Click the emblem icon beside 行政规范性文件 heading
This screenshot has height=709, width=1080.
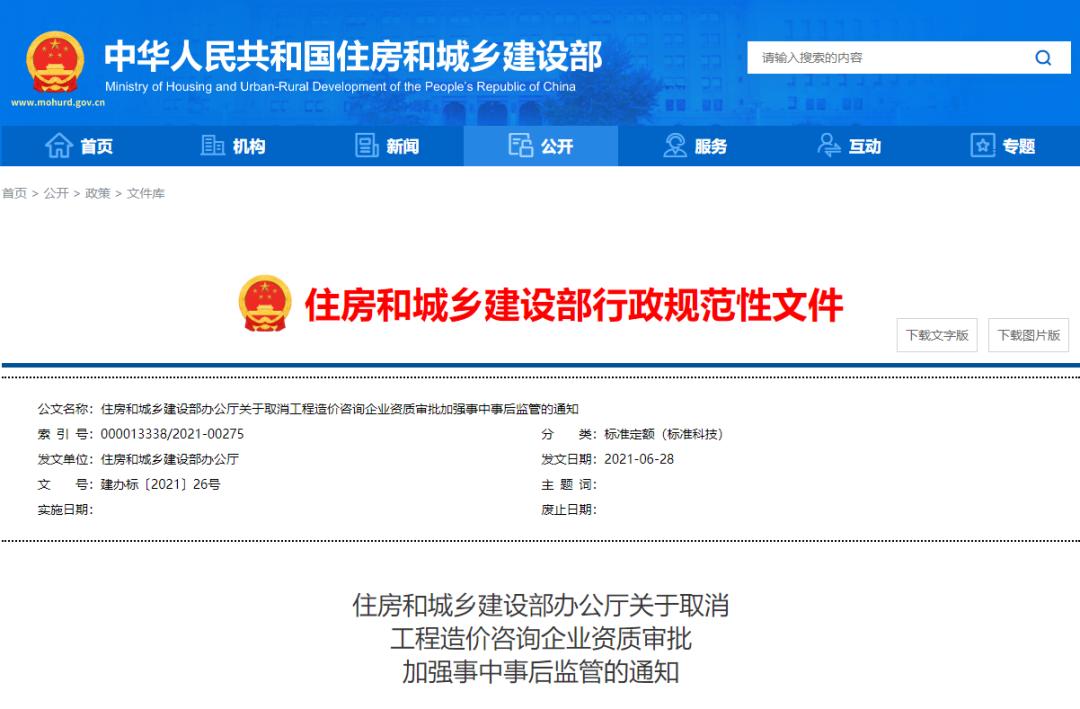pos(264,302)
